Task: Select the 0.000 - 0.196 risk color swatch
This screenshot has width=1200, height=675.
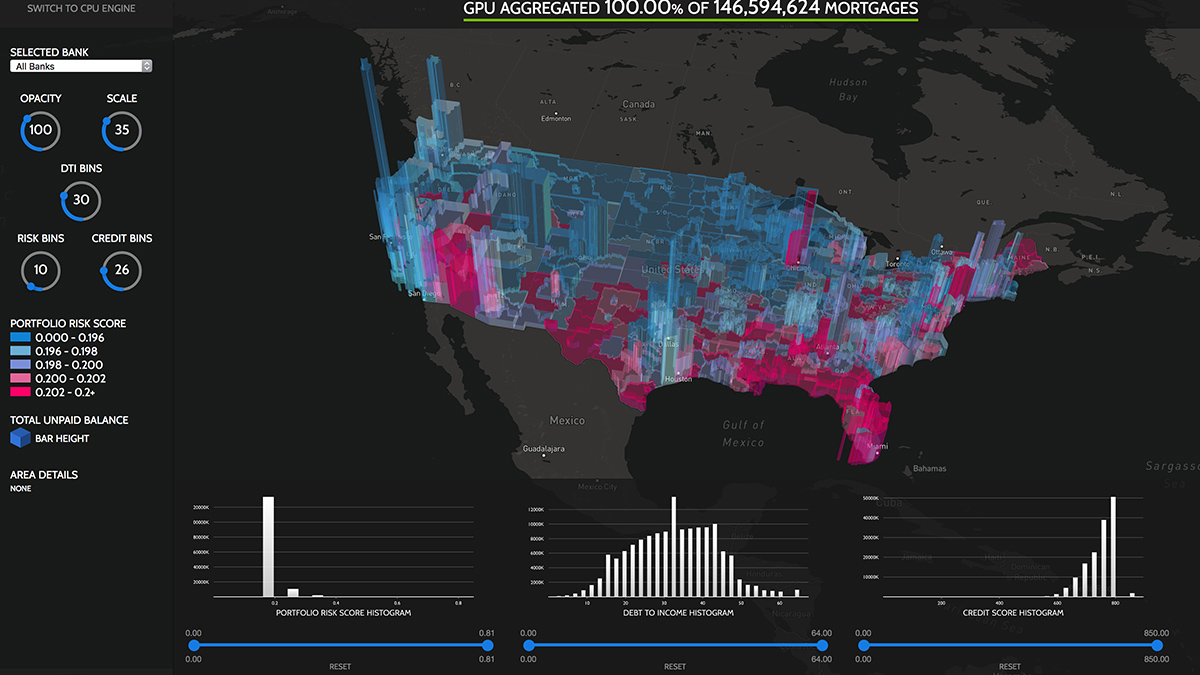Action: [21, 338]
